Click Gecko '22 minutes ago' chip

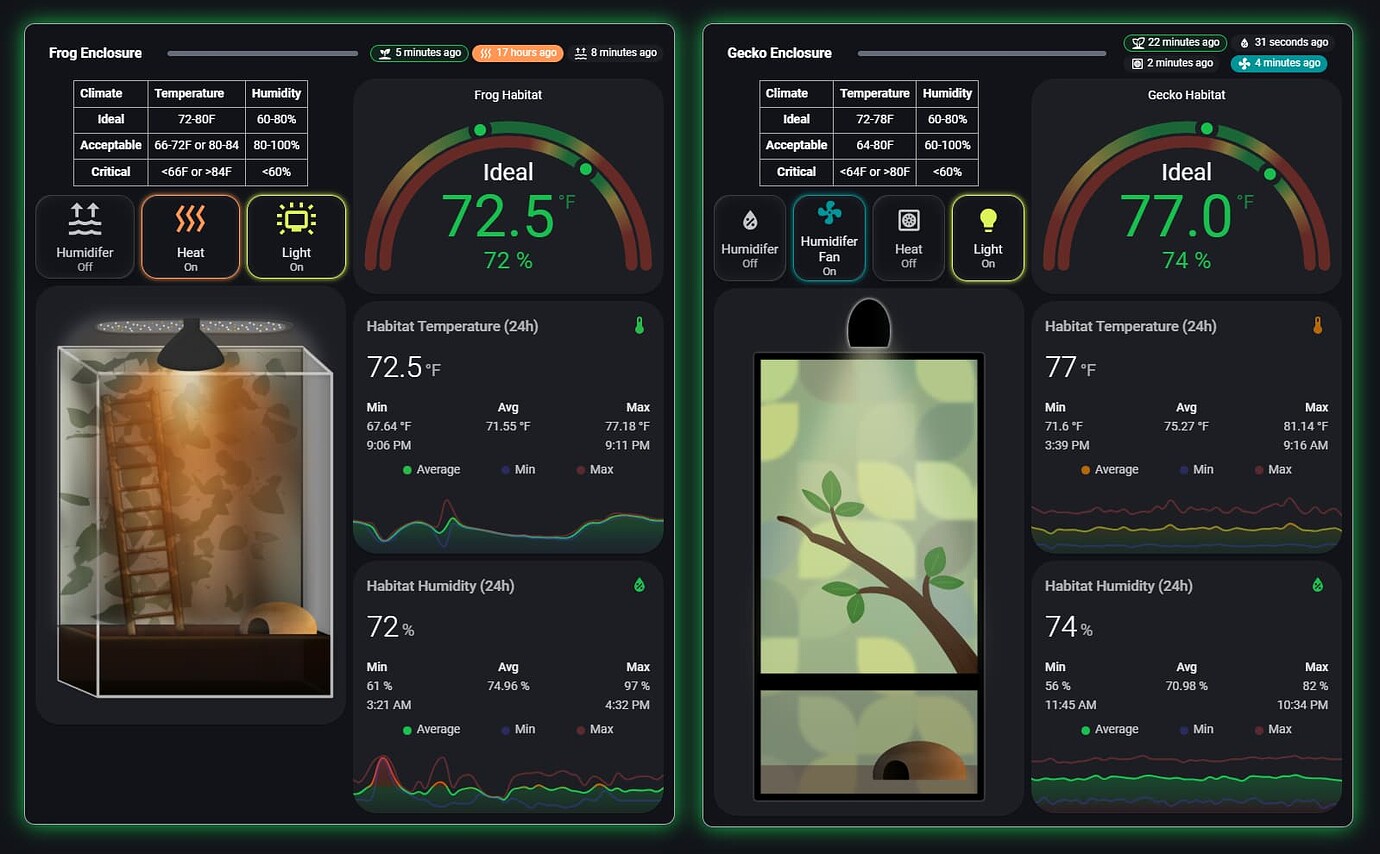pos(1176,43)
